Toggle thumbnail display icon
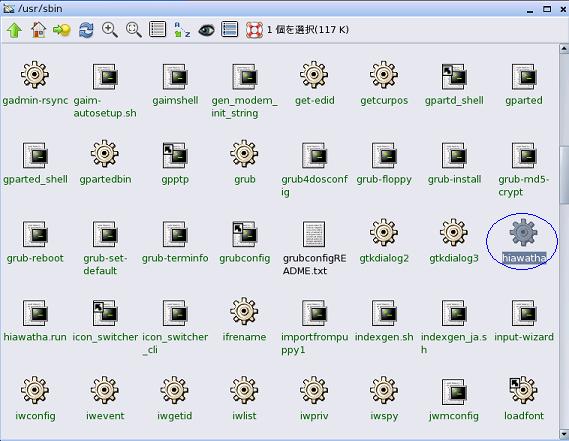 pyautogui.click(x=230, y=29)
